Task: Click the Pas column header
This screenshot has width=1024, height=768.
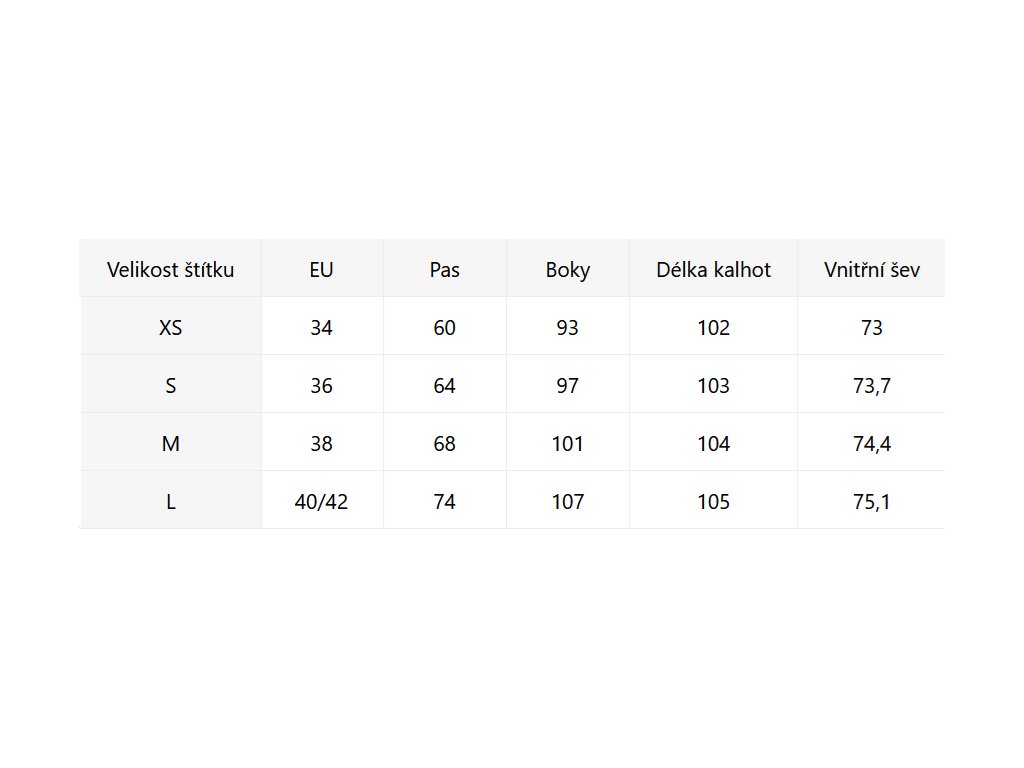Action: tap(444, 270)
